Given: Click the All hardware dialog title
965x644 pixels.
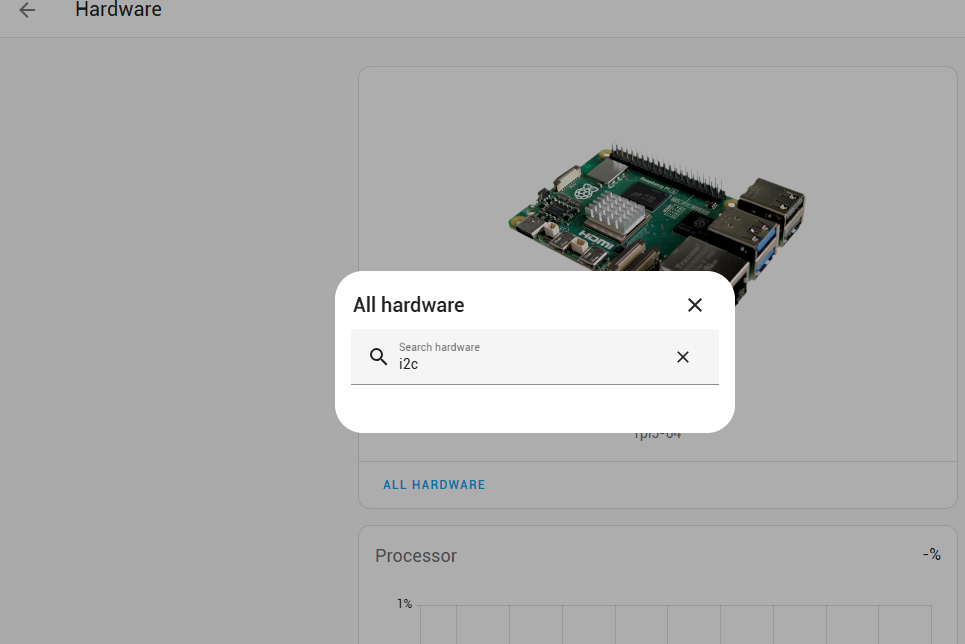Looking at the screenshot, I should click(409, 305).
